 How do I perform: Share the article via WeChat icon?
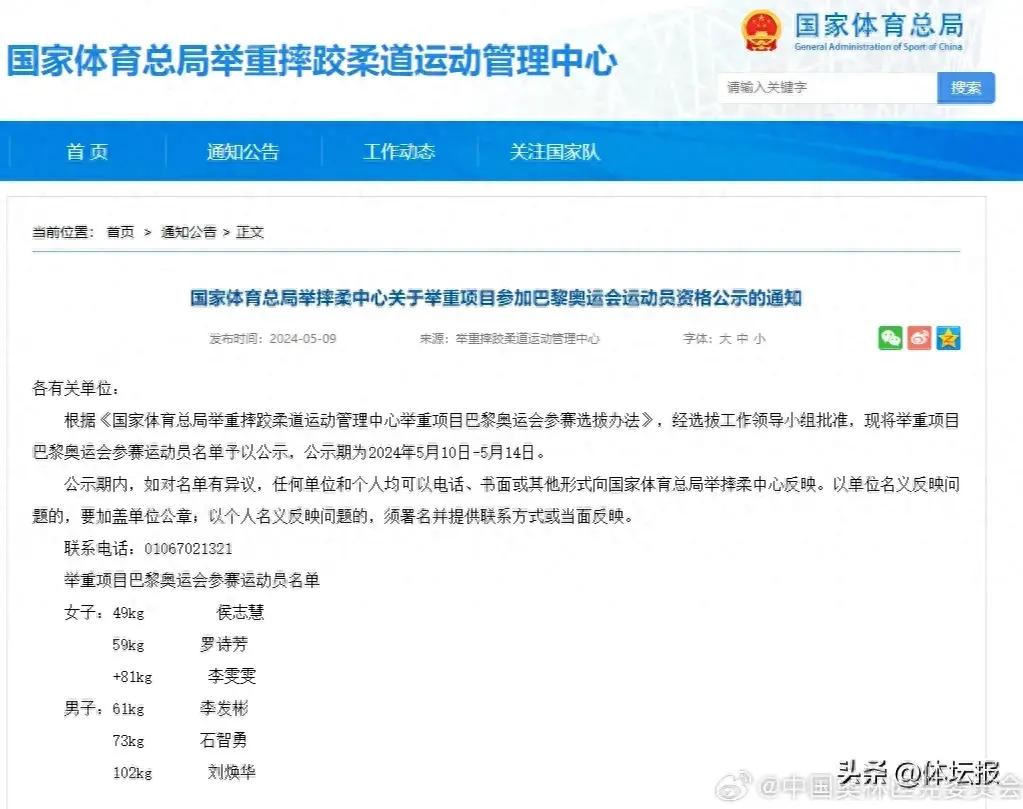890,338
